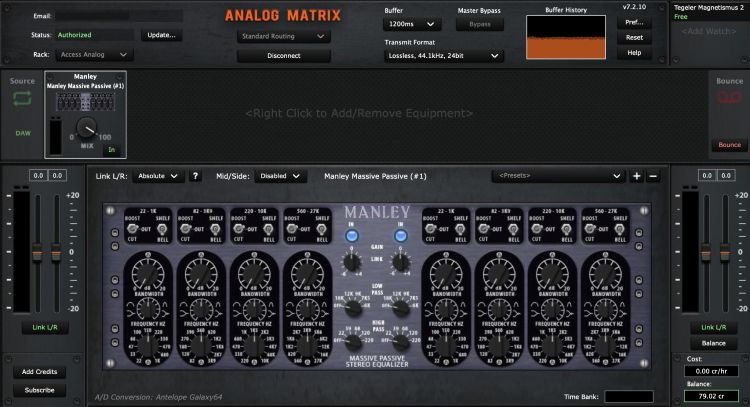This screenshot has height=407, width=750.
Task: Click left channel 560-27K bandwidth knob
Action: (x=307, y=309)
